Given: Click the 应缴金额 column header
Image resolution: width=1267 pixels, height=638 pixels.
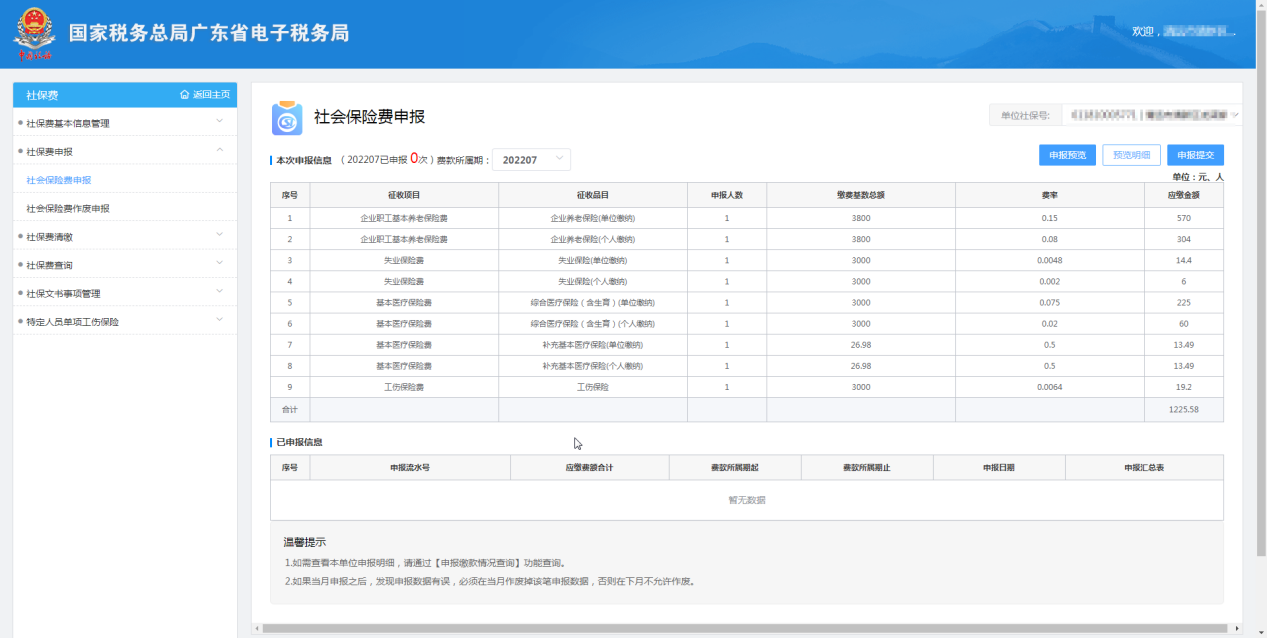Looking at the screenshot, I should click(x=1183, y=195).
